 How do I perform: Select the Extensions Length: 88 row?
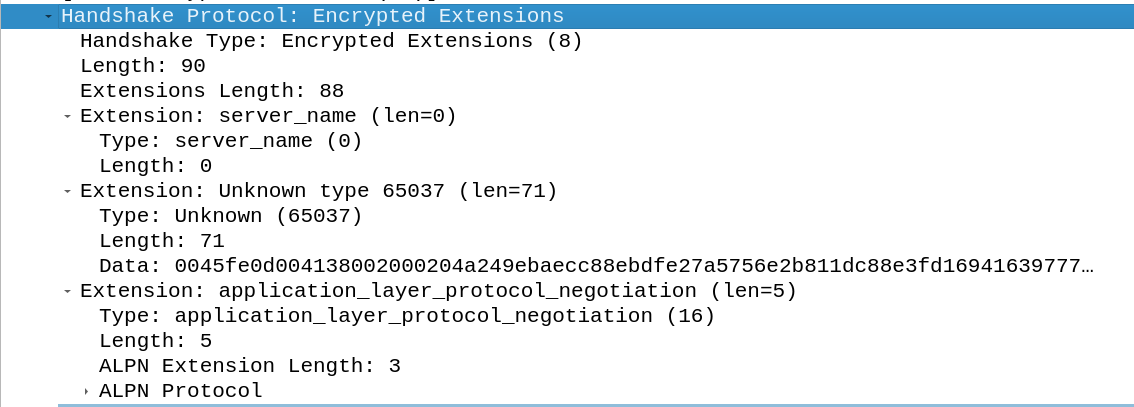pos(211,91)
